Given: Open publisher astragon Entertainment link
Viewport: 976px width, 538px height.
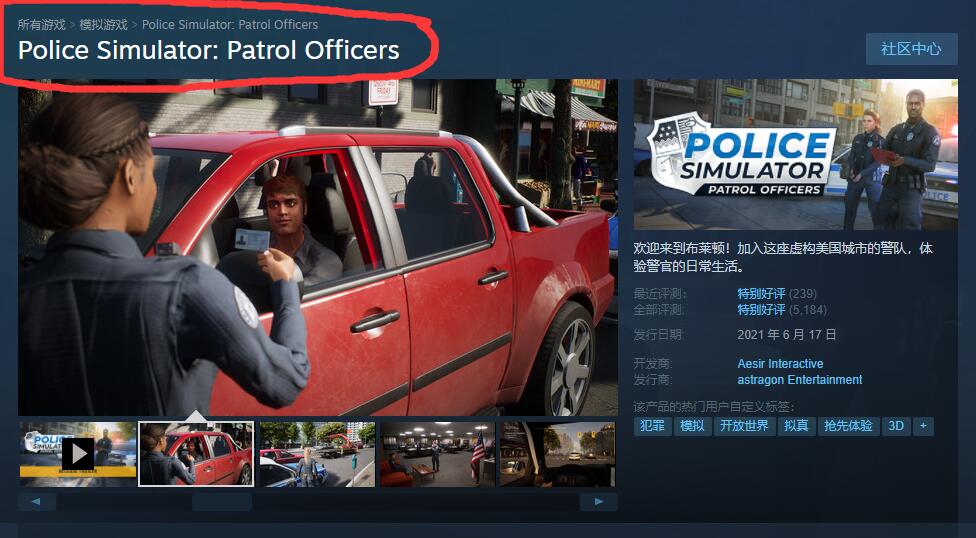Looking at the screenshot, I should [x=800, y=380].
